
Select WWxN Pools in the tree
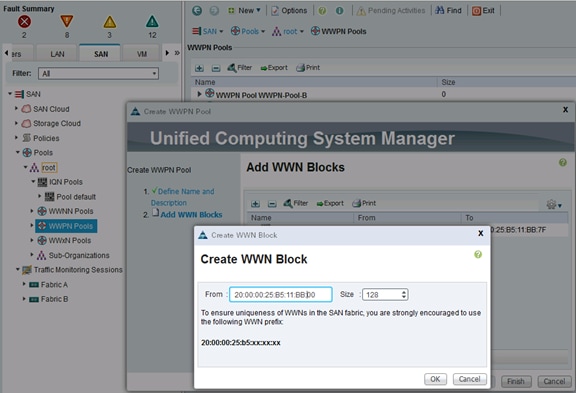[69, 241]
